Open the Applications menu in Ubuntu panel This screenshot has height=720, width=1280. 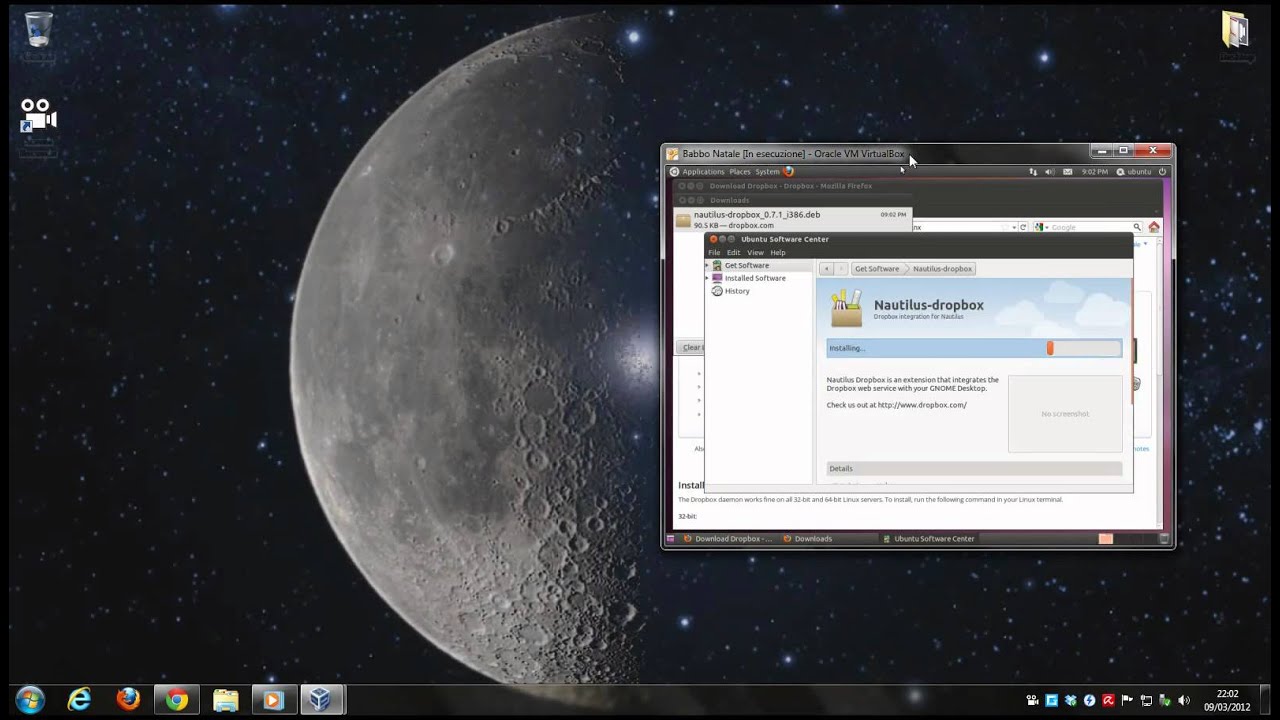tap(703, 172)
